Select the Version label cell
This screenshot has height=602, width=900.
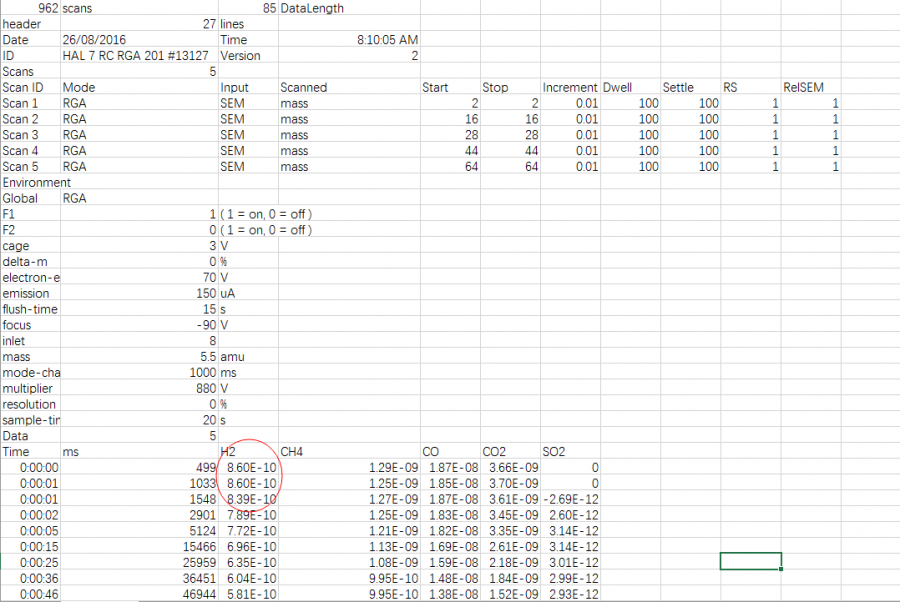point(249,56)
